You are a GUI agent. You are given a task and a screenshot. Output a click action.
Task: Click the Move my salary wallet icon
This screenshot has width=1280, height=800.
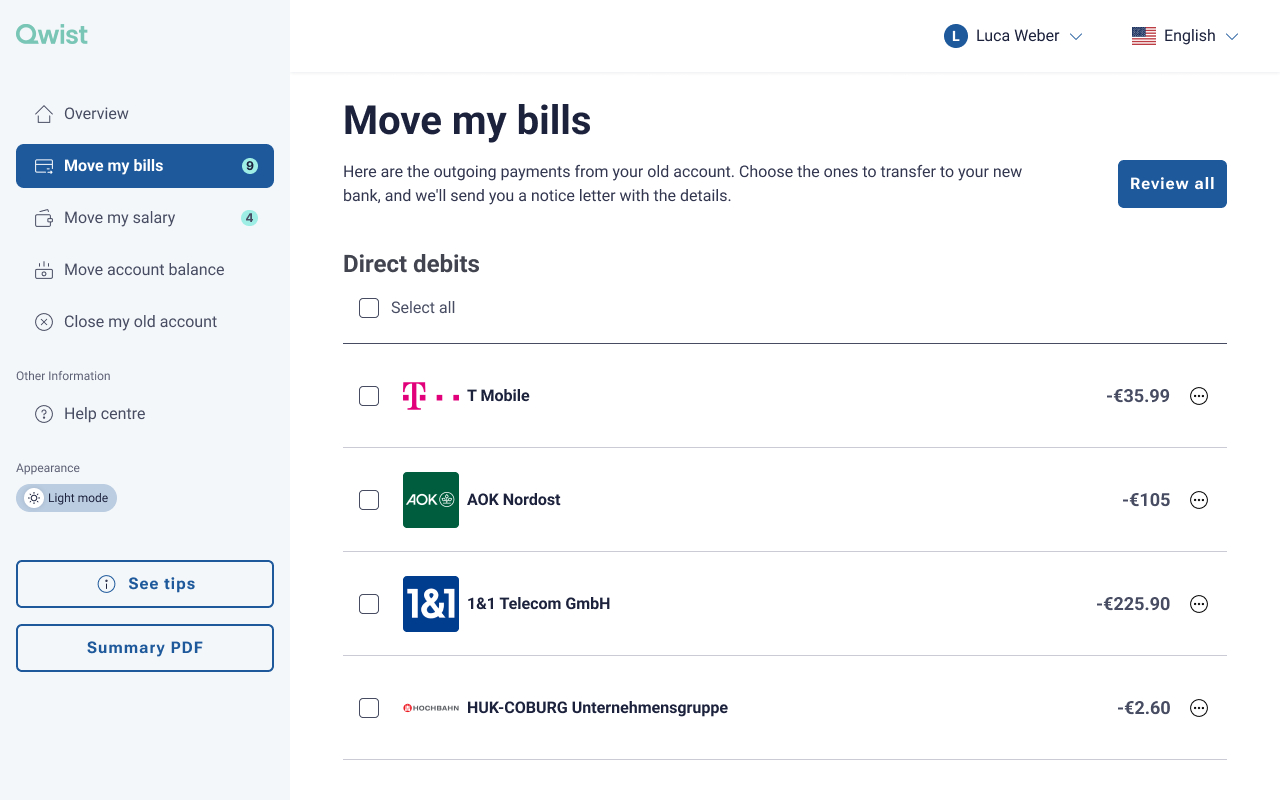tap(44, 218)
